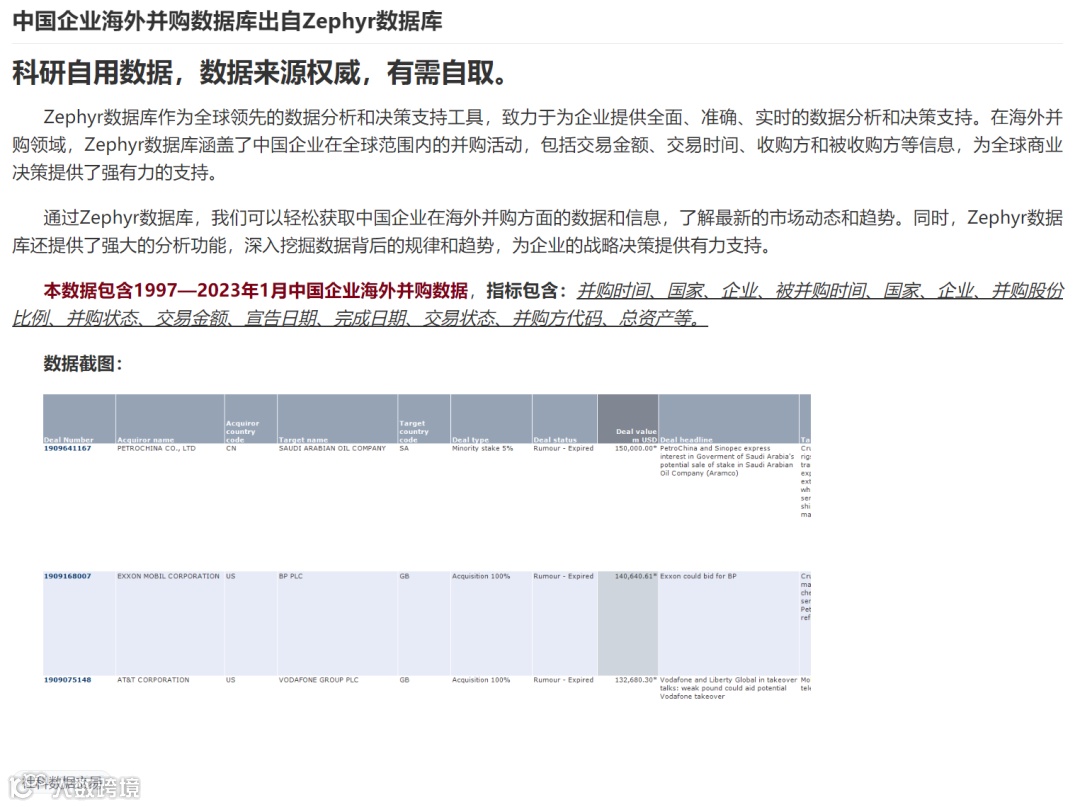
Task: Open deal number 1909641167
Action: point(68,448)
